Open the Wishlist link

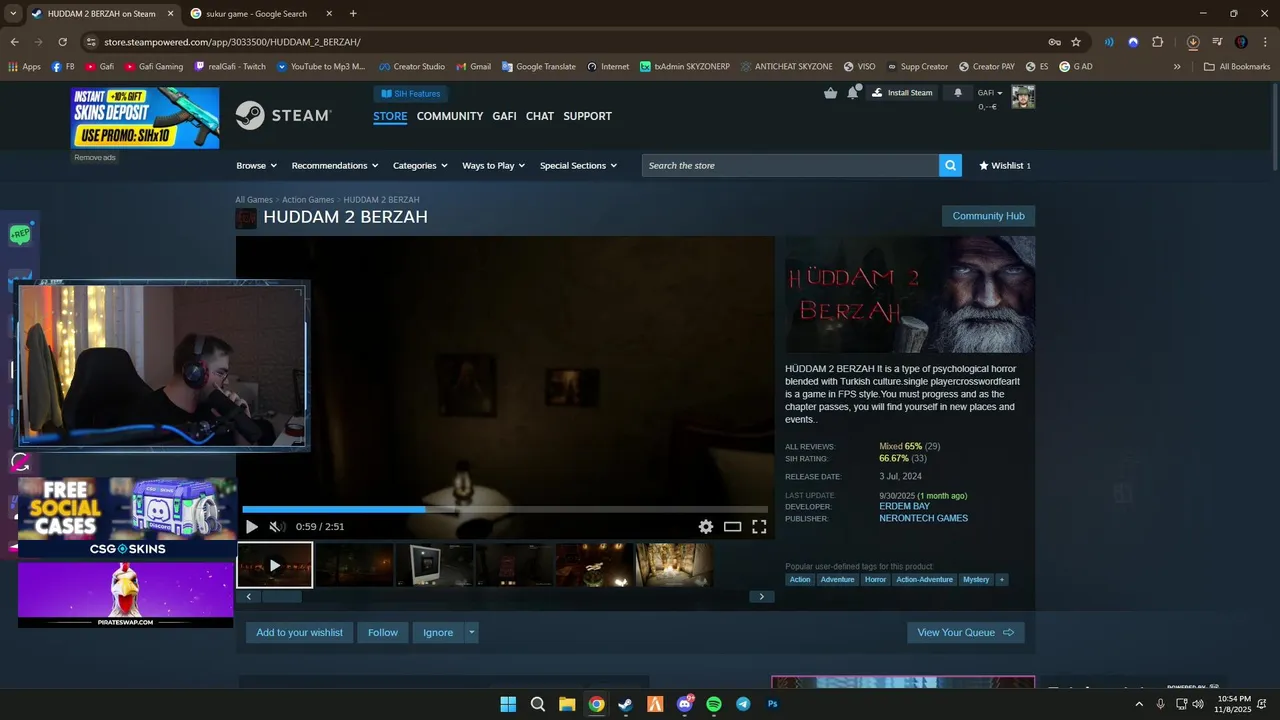pyautogui.click(x=1005, y=166)
